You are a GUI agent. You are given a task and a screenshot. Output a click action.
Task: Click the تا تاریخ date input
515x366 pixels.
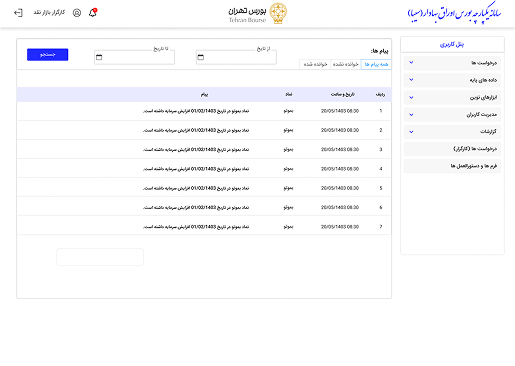tap(134, 57)
